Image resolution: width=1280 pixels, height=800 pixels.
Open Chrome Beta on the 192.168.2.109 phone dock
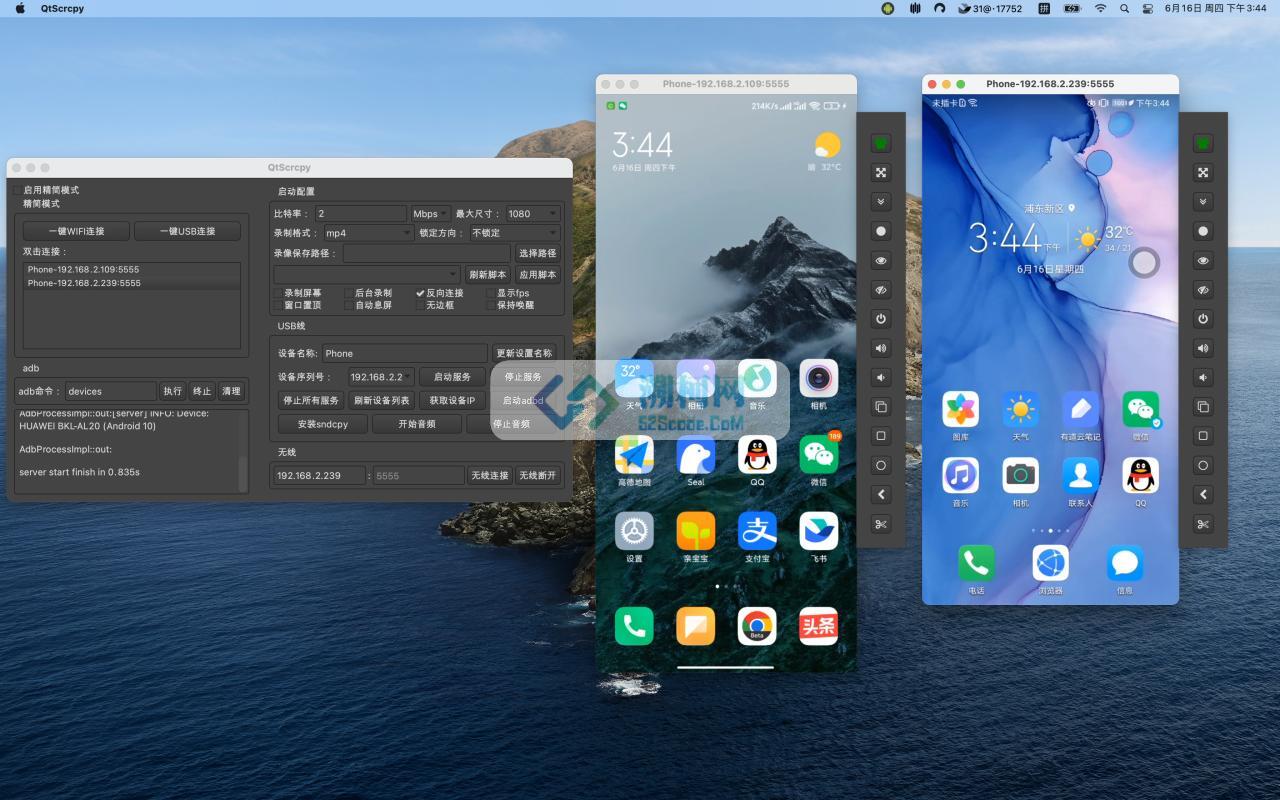tap(757, 626)
